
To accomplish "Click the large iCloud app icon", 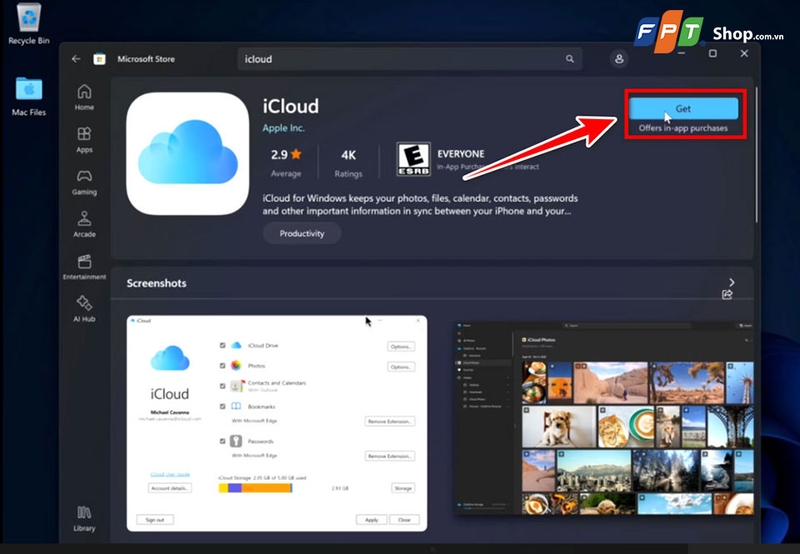I will (x=188, y=154).
